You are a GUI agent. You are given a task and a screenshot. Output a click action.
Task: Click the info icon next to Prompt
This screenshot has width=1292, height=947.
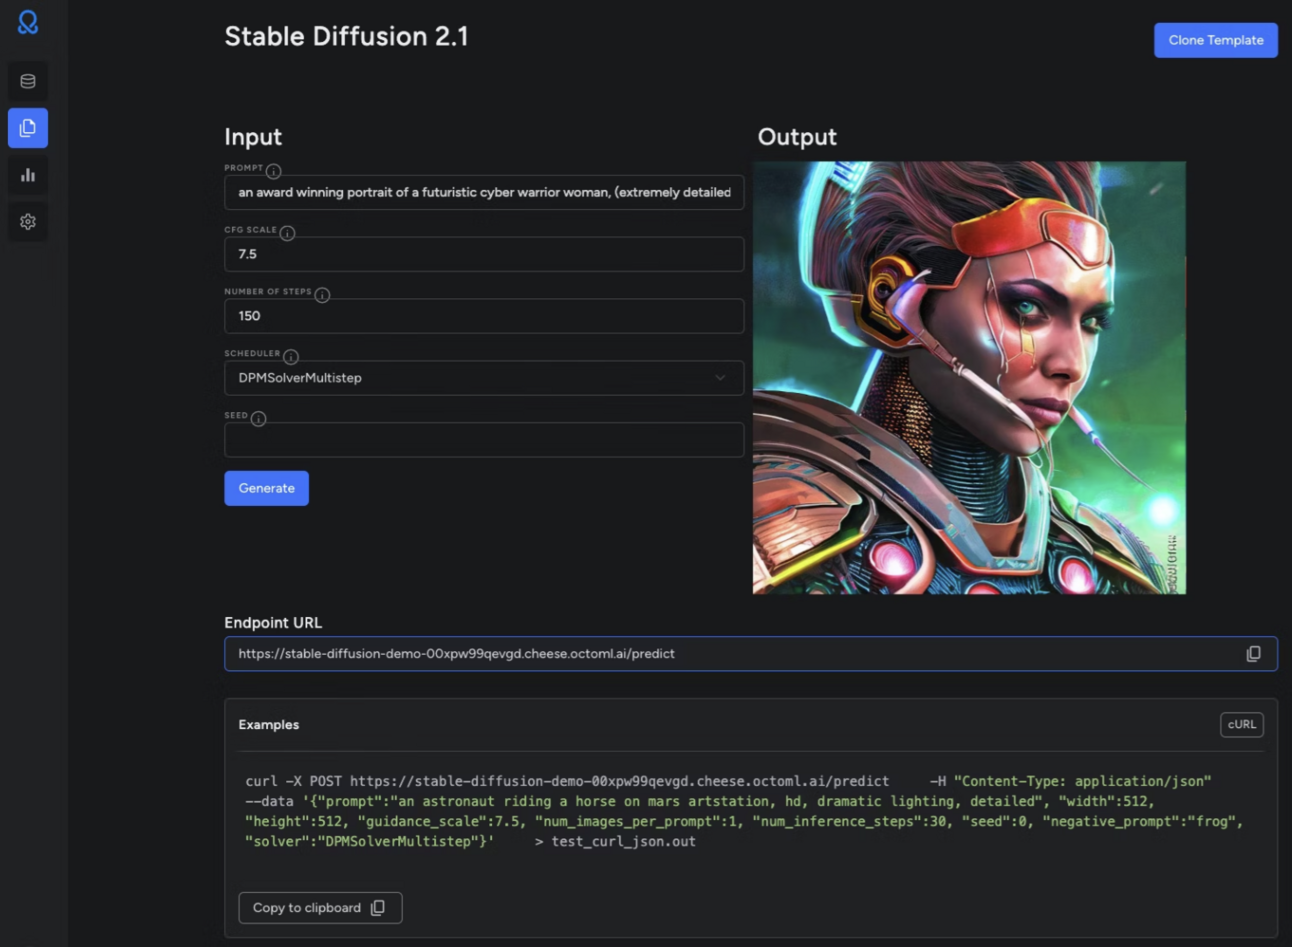273,171
